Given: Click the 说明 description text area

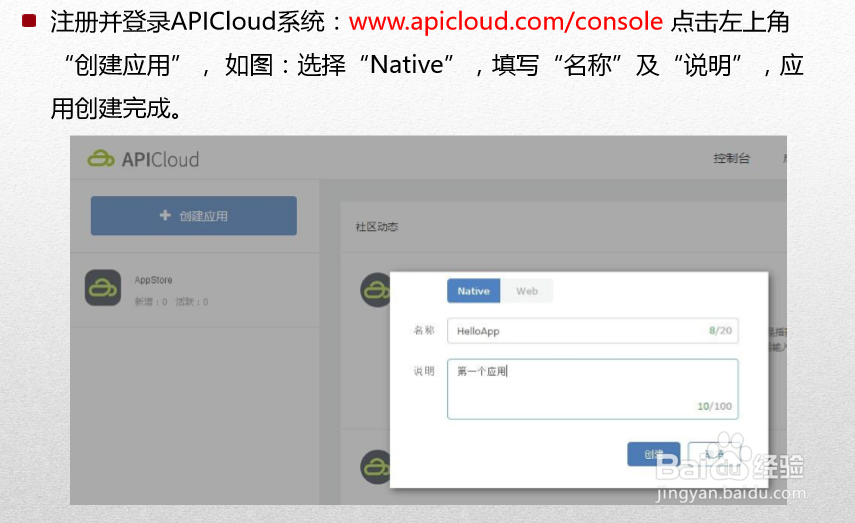Looking at the screenshot, I should coord(593,389).
